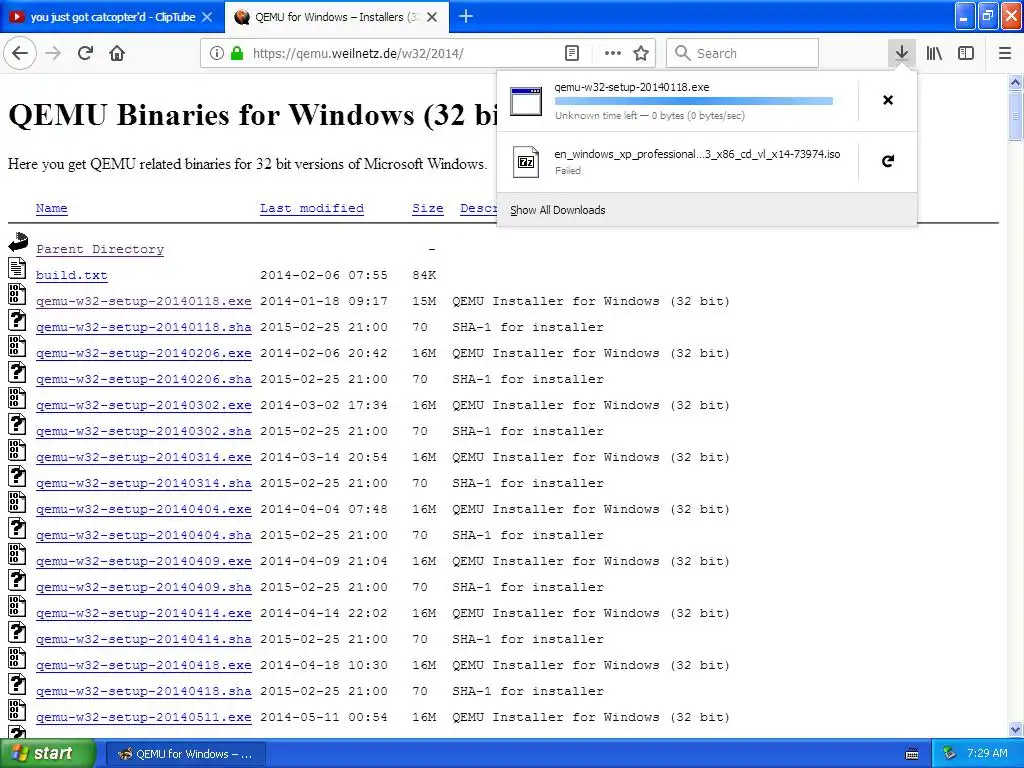Close the QEMU for Windows tab

432,17
